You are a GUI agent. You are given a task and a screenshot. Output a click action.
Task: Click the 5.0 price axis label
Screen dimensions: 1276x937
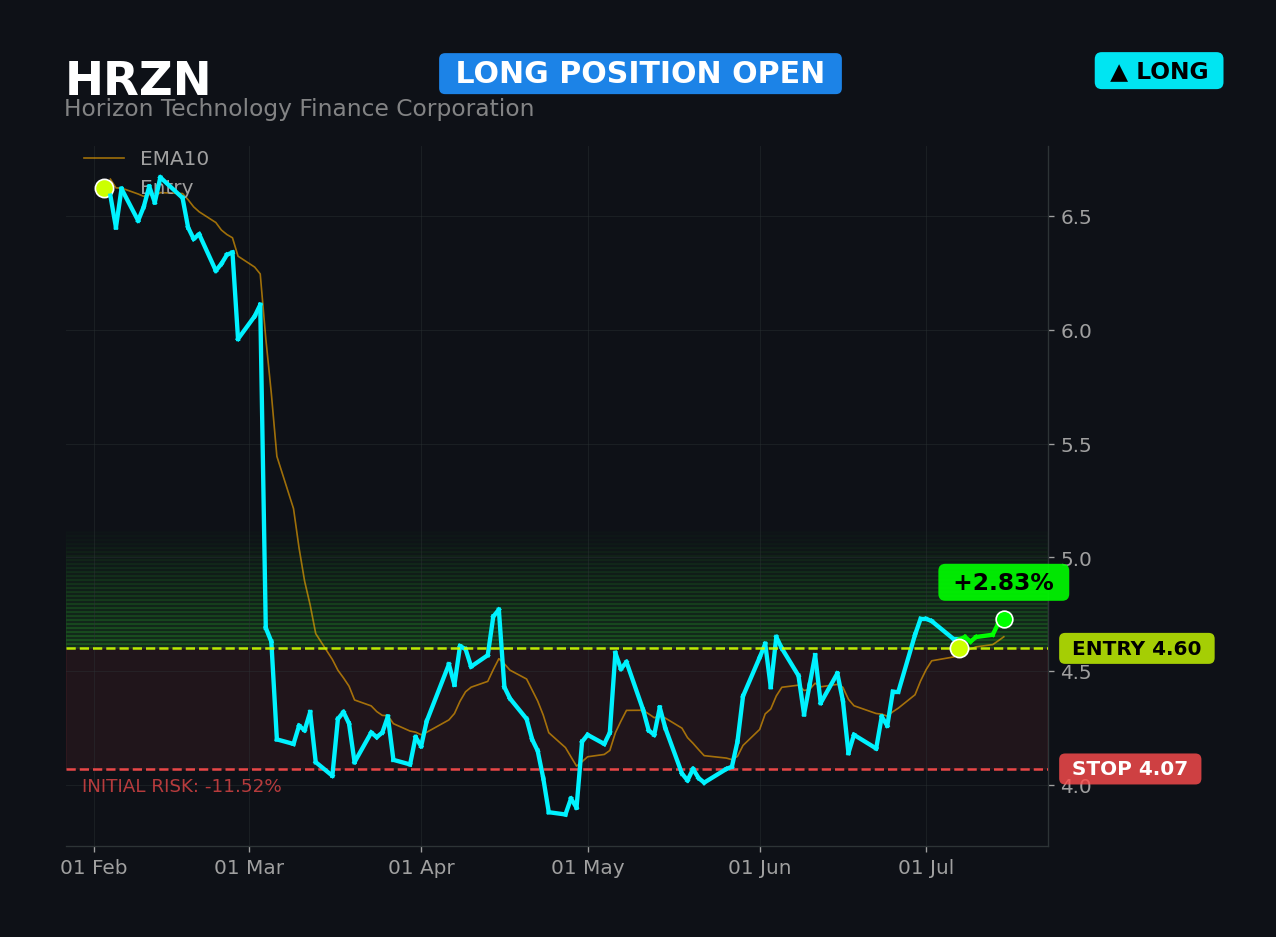tap(1076, 559)
